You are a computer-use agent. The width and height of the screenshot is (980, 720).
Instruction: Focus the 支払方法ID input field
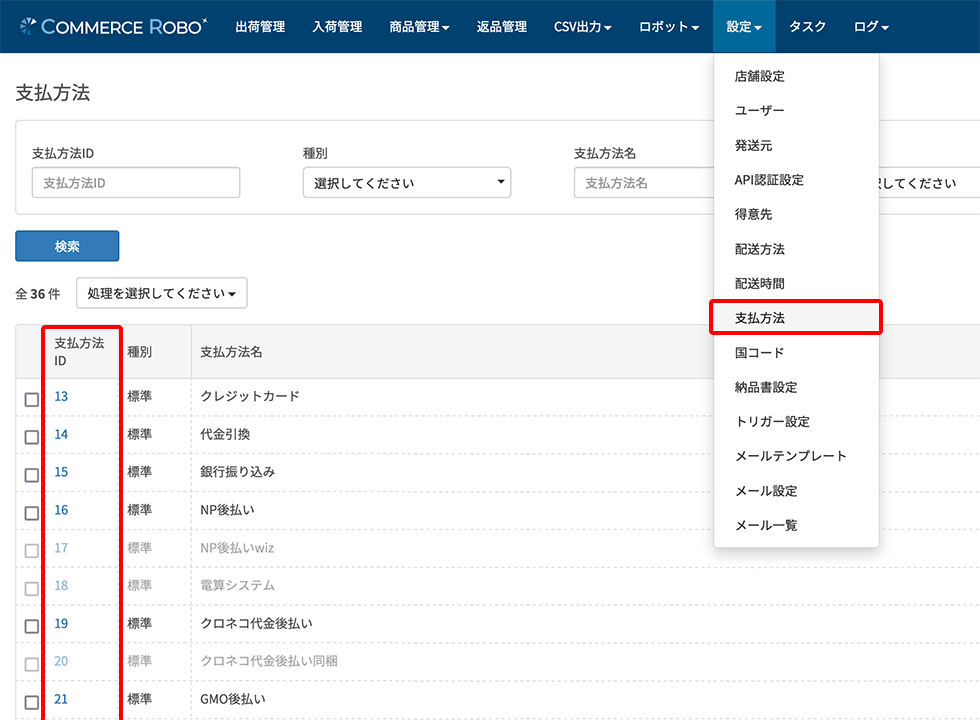136,182
